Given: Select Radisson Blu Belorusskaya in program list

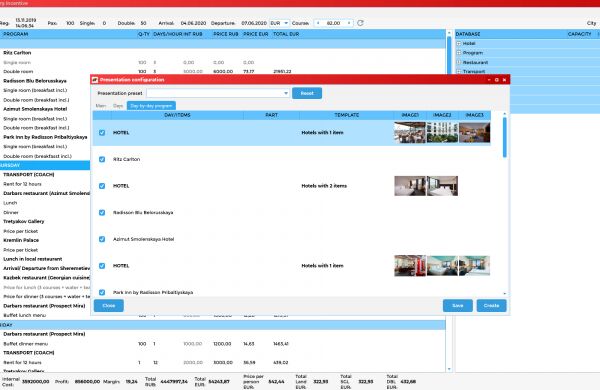Looking at the screenshot, I should [35, 81].
